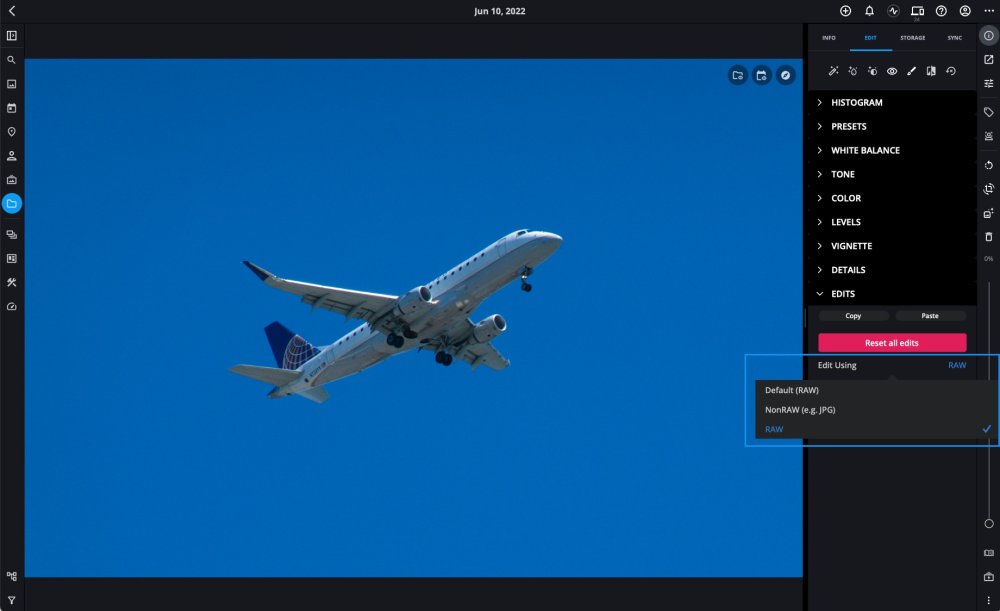Viewport: 1000px width, 611px height.
Task: Open the Albums view in sidebar
Action: tap(11, 180)
